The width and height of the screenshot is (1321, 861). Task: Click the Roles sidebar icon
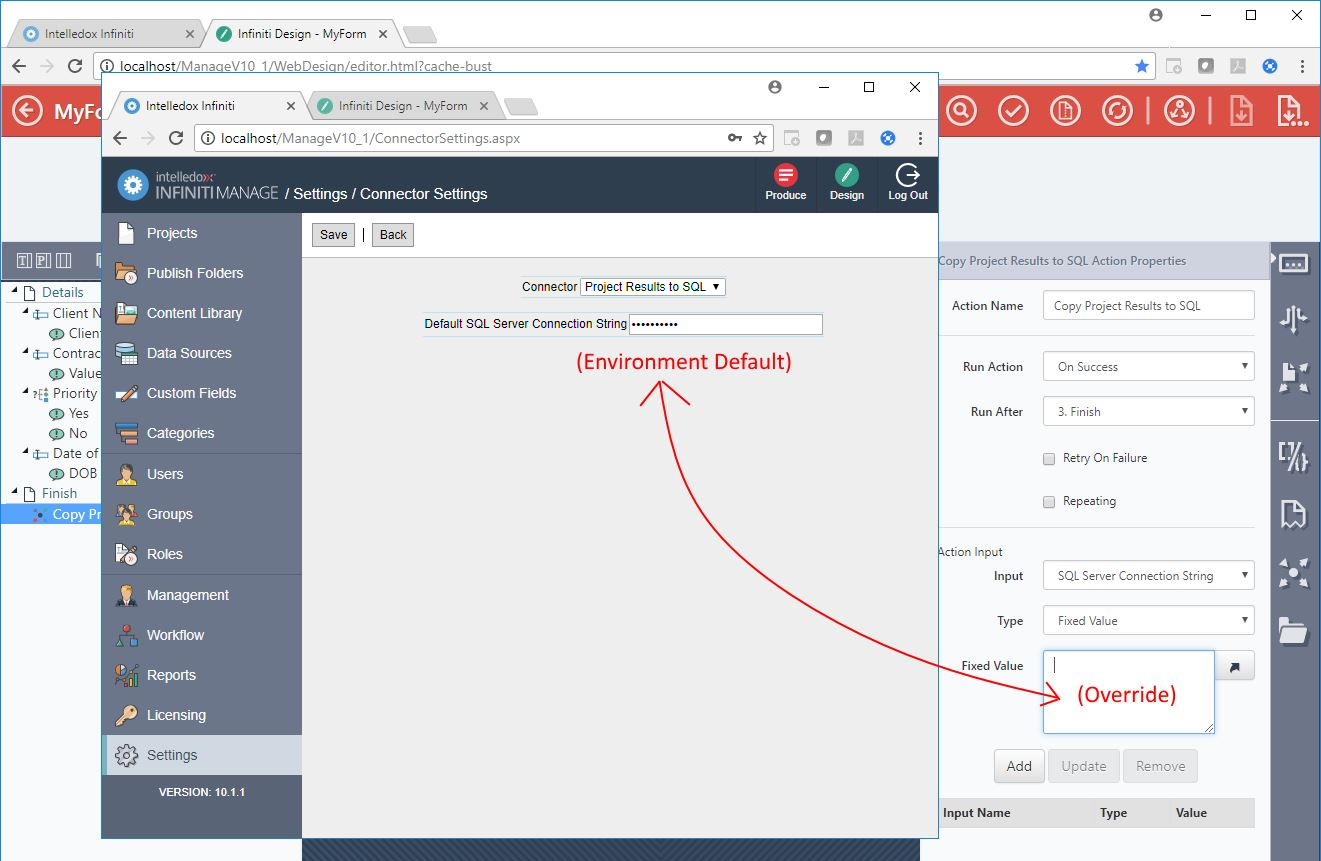(127, 554)
